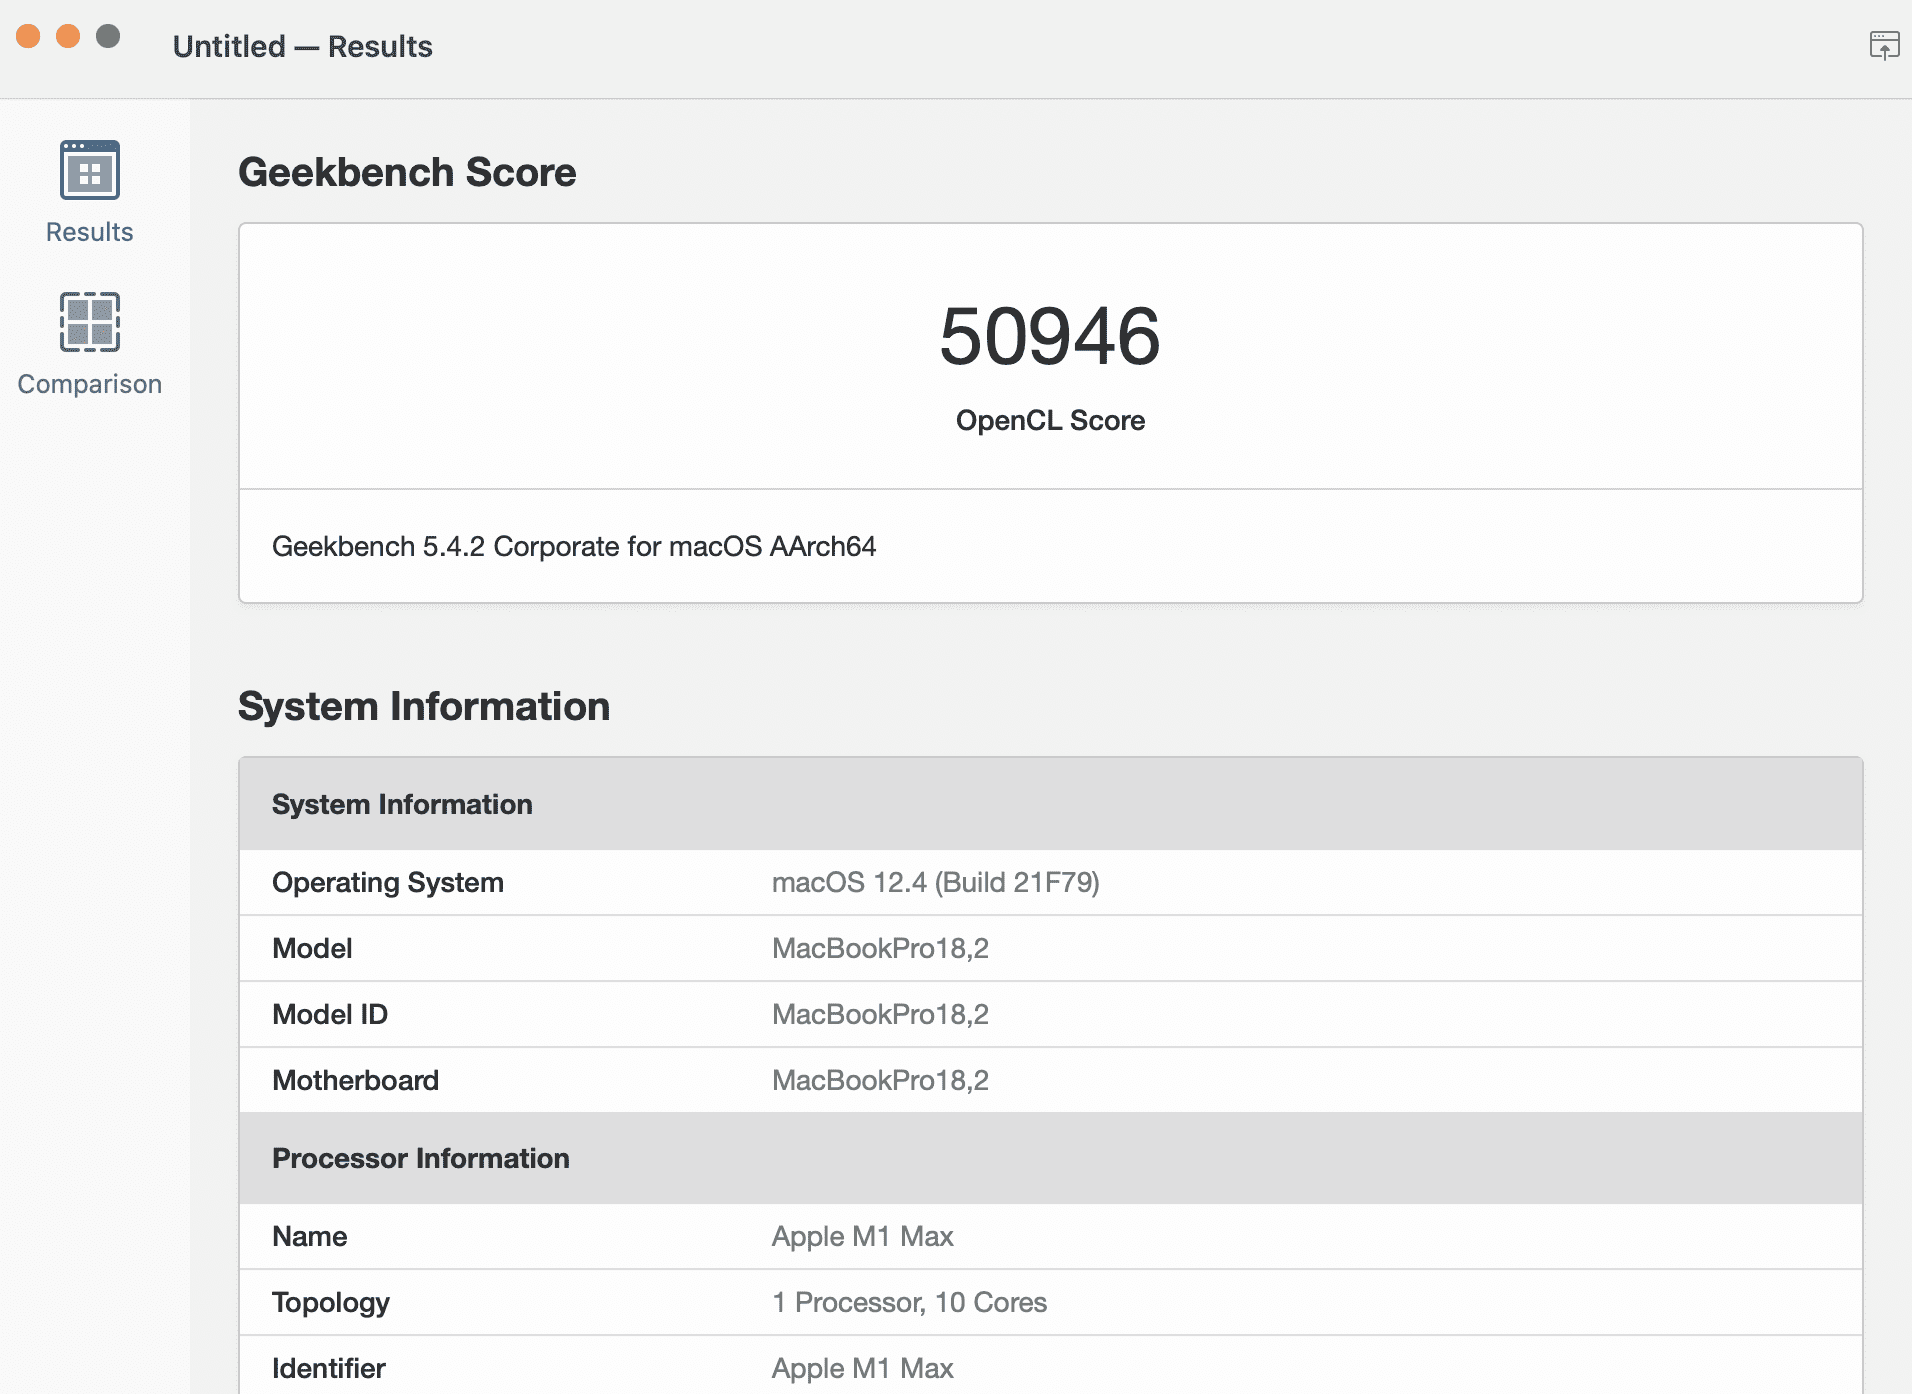Open the Comparison view icon

90,322
